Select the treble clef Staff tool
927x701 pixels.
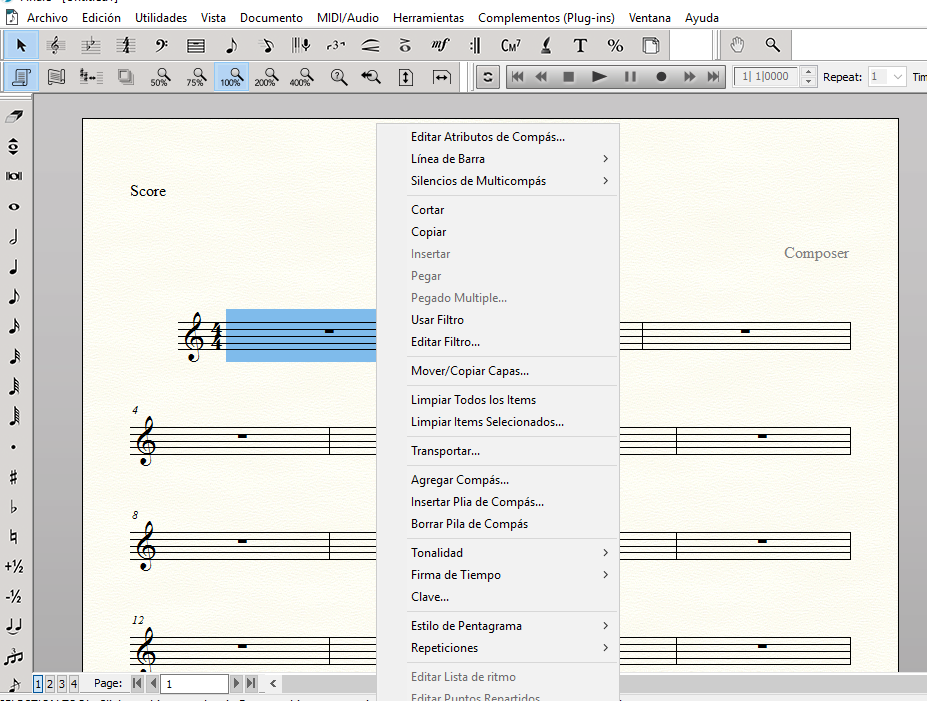[56, 45]
